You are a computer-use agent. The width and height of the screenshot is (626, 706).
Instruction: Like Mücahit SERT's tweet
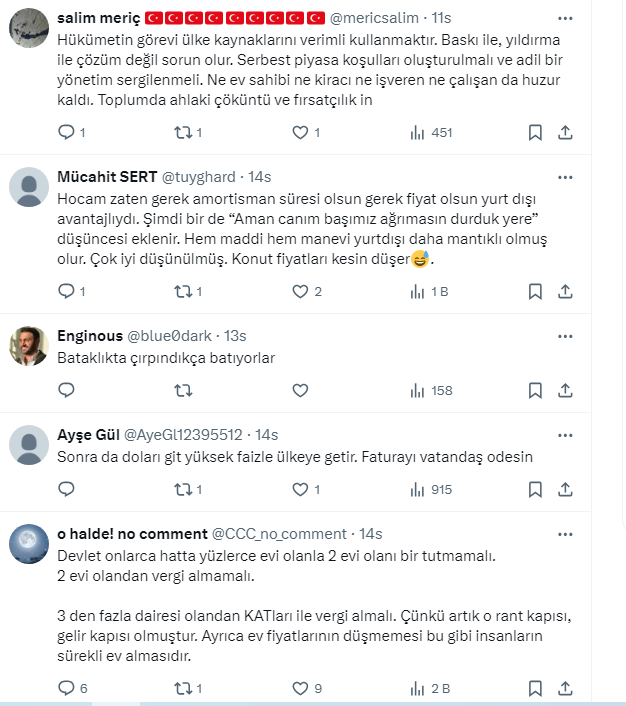[x=299, y=291]
